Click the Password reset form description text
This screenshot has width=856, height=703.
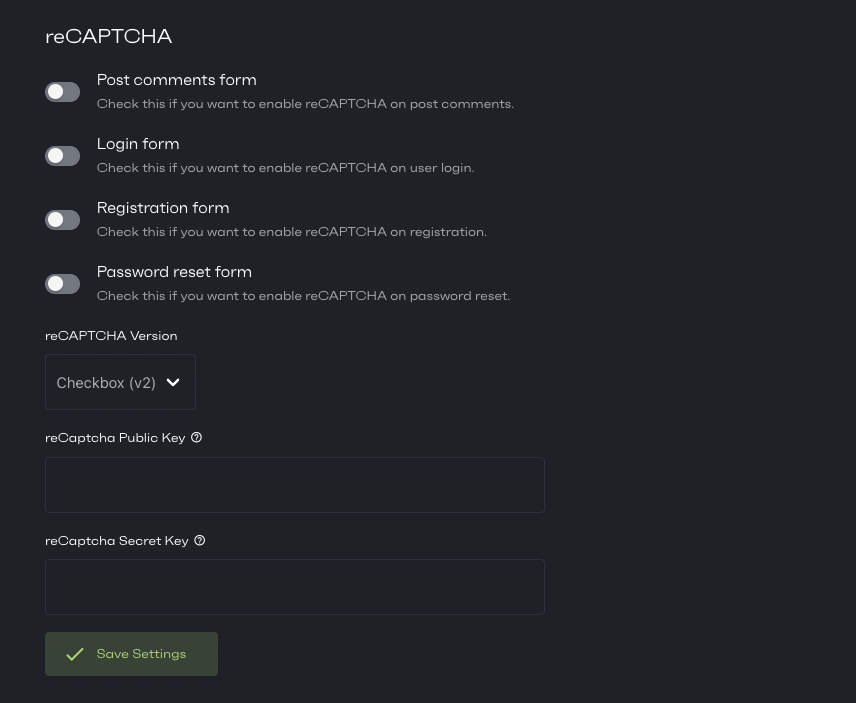pyautogui.click(x=303, y=295)
